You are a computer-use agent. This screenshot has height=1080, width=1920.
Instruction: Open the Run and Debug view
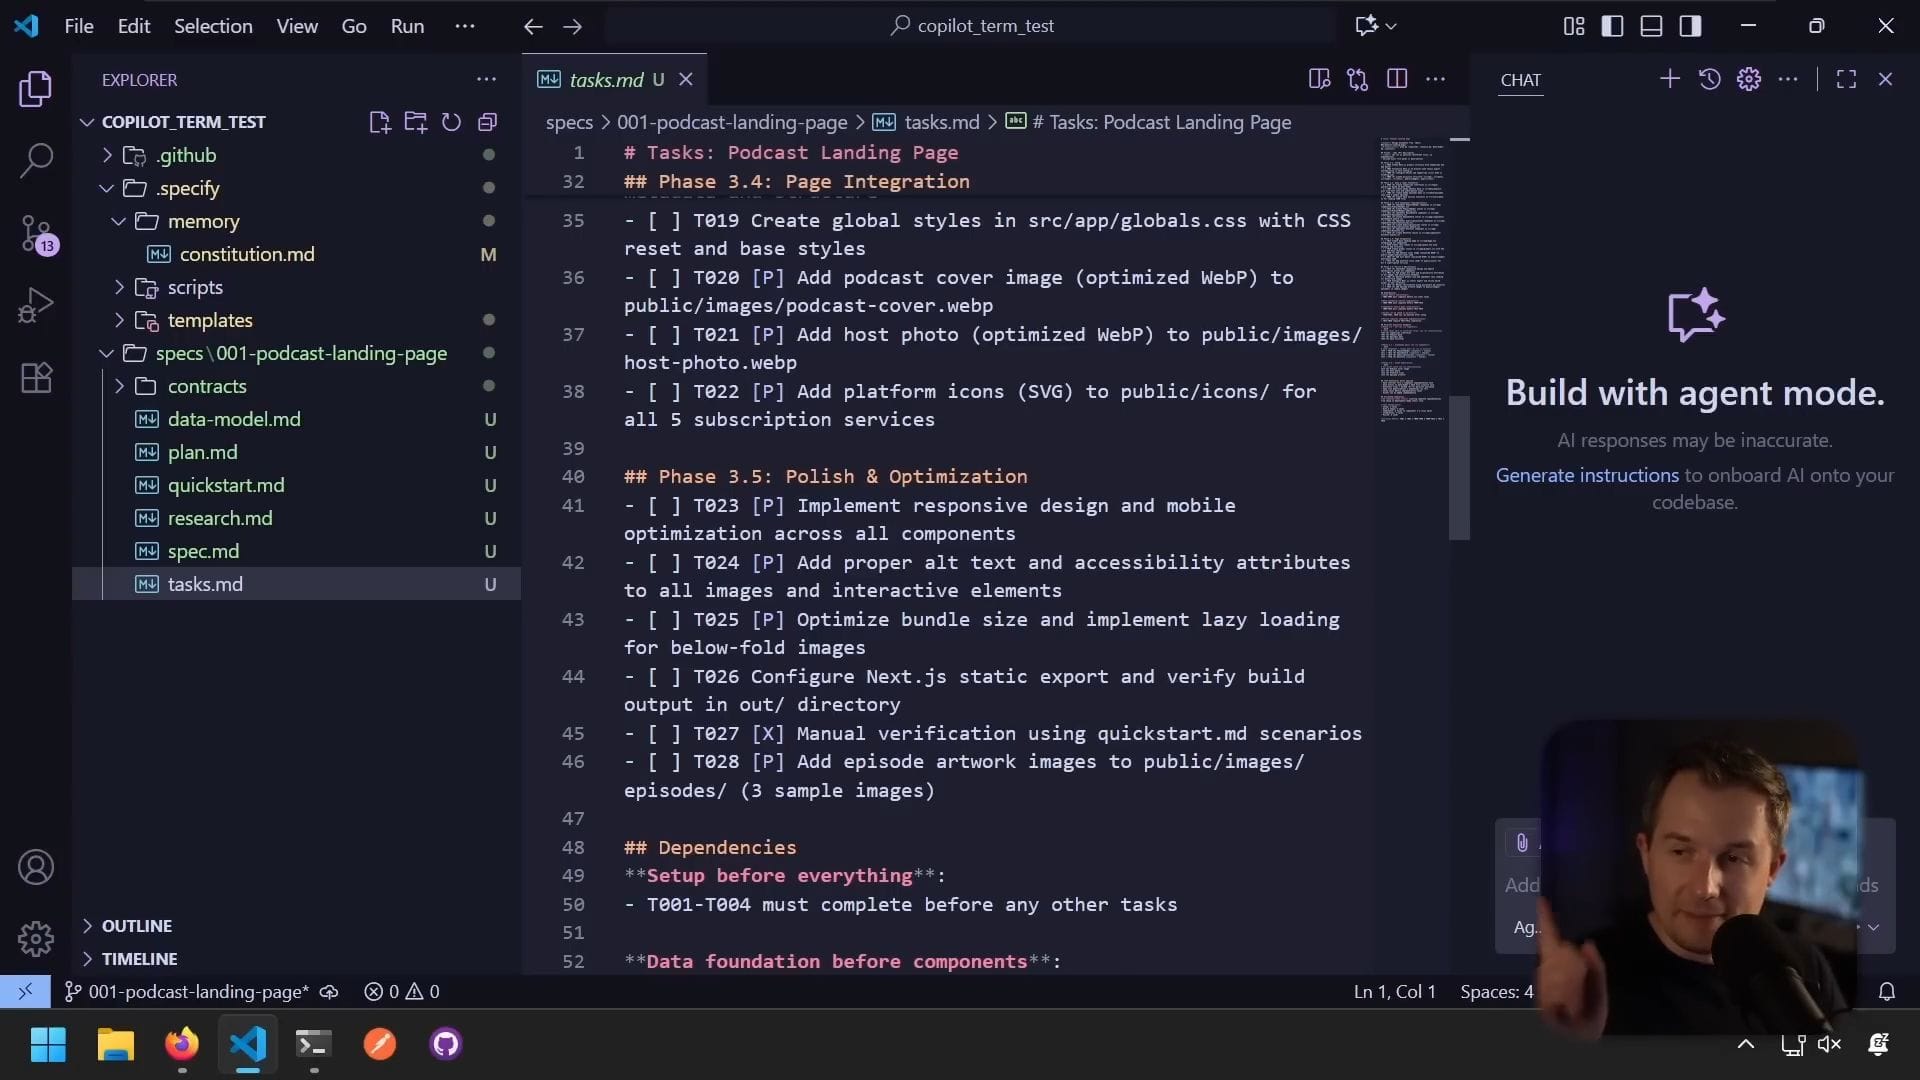pyautogui.click(x=36, y=305)
